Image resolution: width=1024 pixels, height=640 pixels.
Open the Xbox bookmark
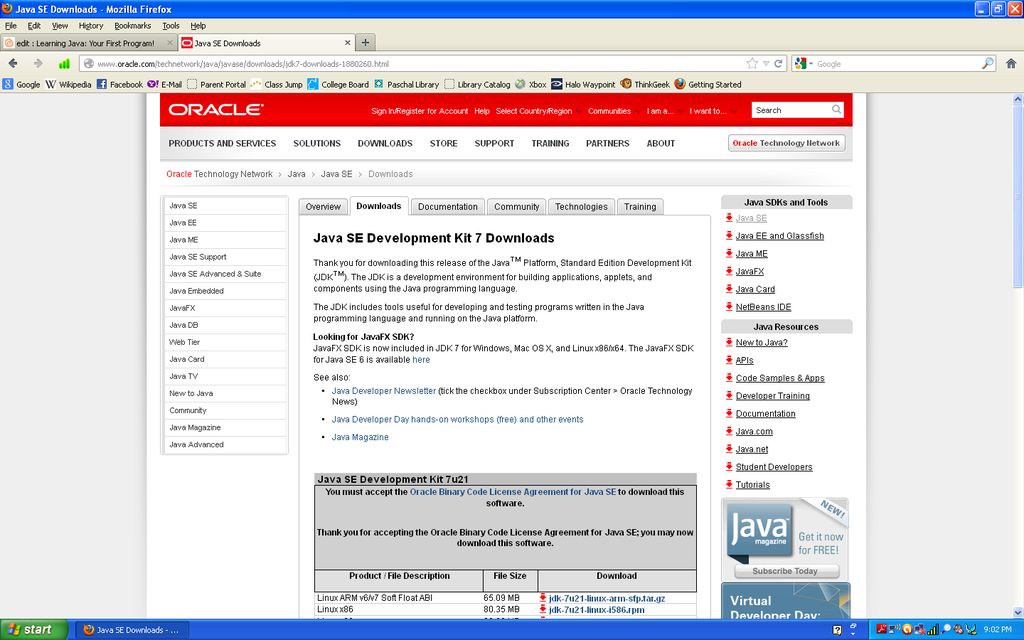tap(530, 84)
